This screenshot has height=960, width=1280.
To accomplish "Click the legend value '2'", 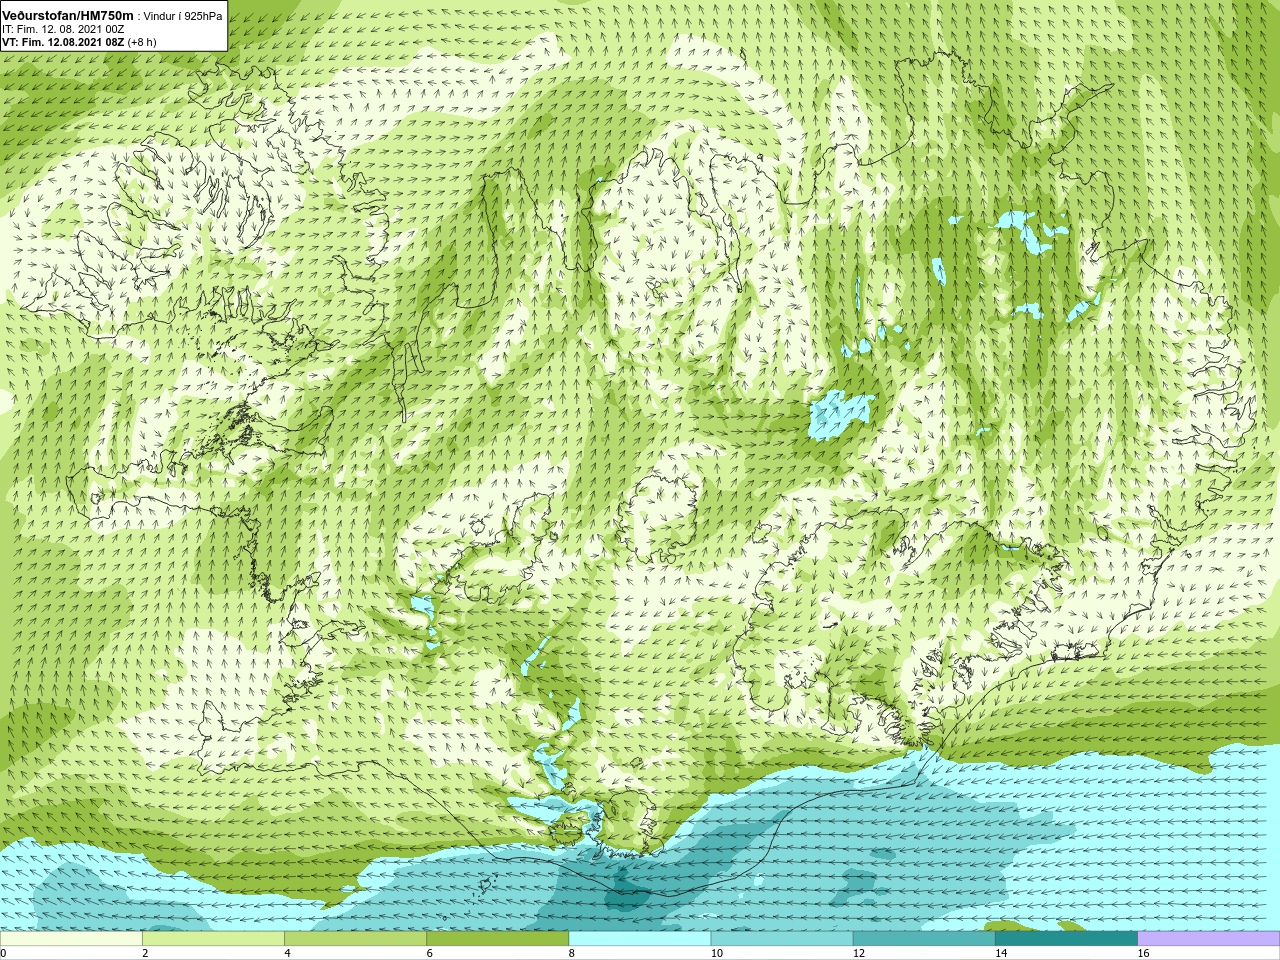I will coord(146,953).
